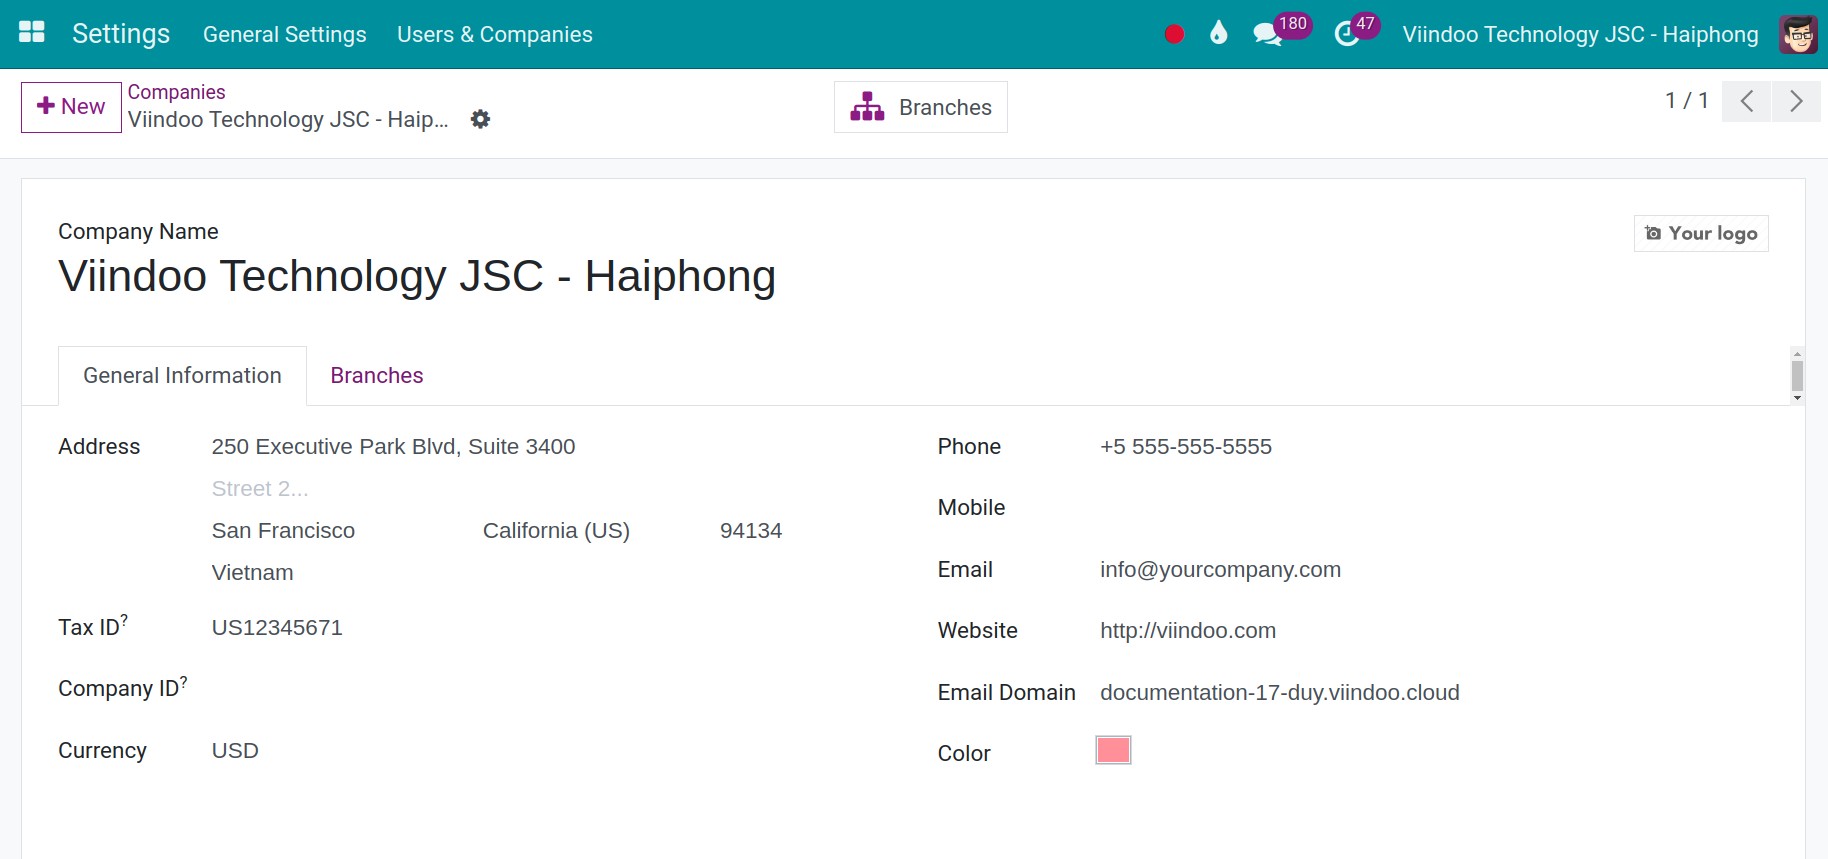
Task: Open General Settings menu
Action: pos(284,34)
